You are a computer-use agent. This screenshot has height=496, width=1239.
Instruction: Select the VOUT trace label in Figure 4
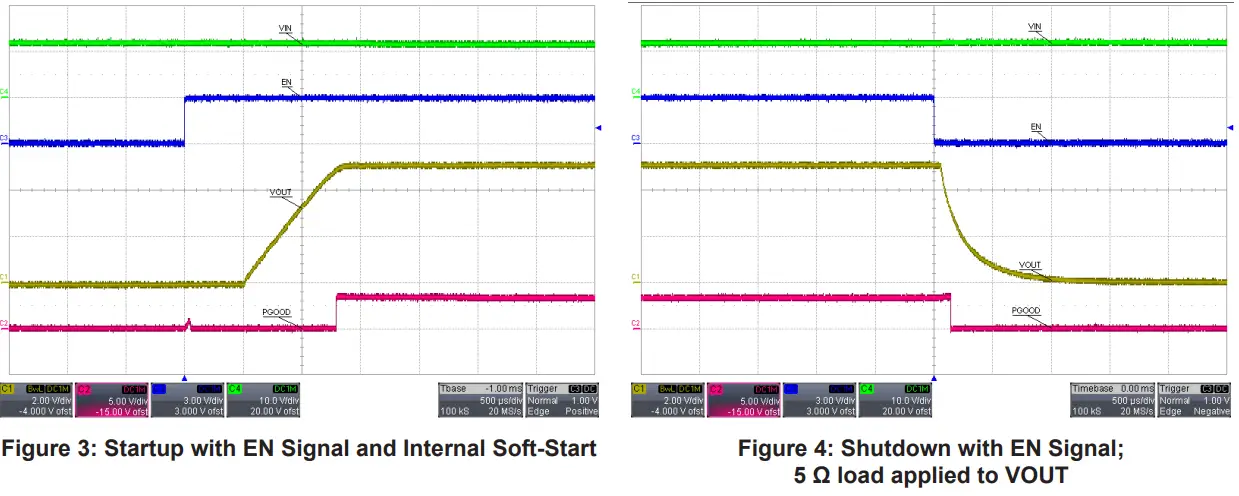1030,265
